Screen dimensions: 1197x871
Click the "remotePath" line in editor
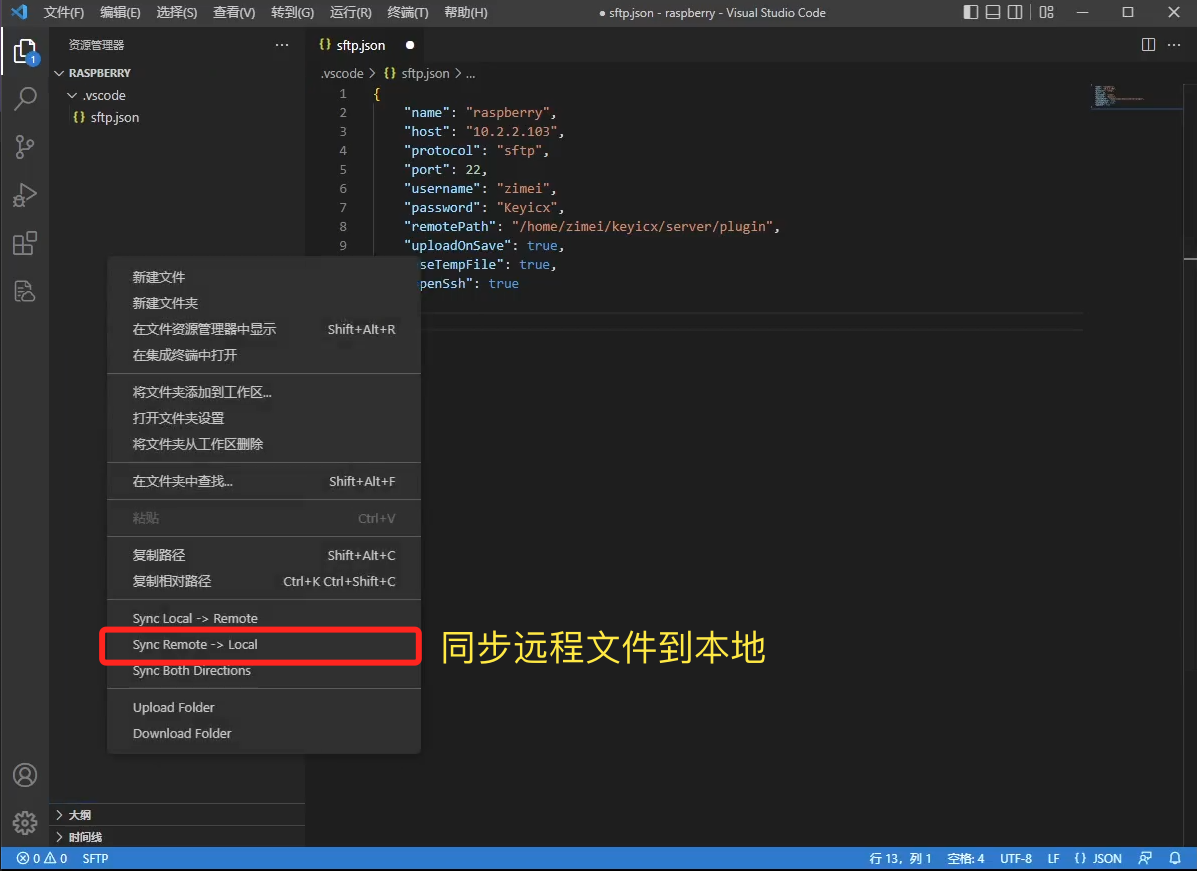(x=592, y=227)
